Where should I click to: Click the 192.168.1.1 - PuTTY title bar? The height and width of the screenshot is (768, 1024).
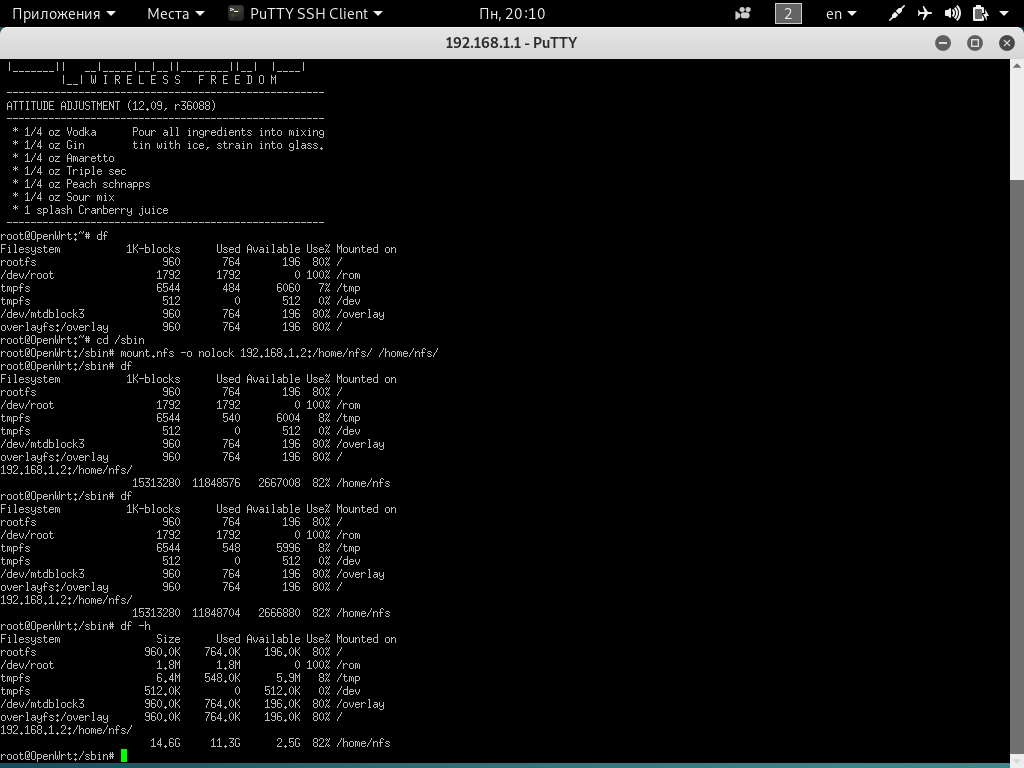pyautogui.click(x=511, y=43)
